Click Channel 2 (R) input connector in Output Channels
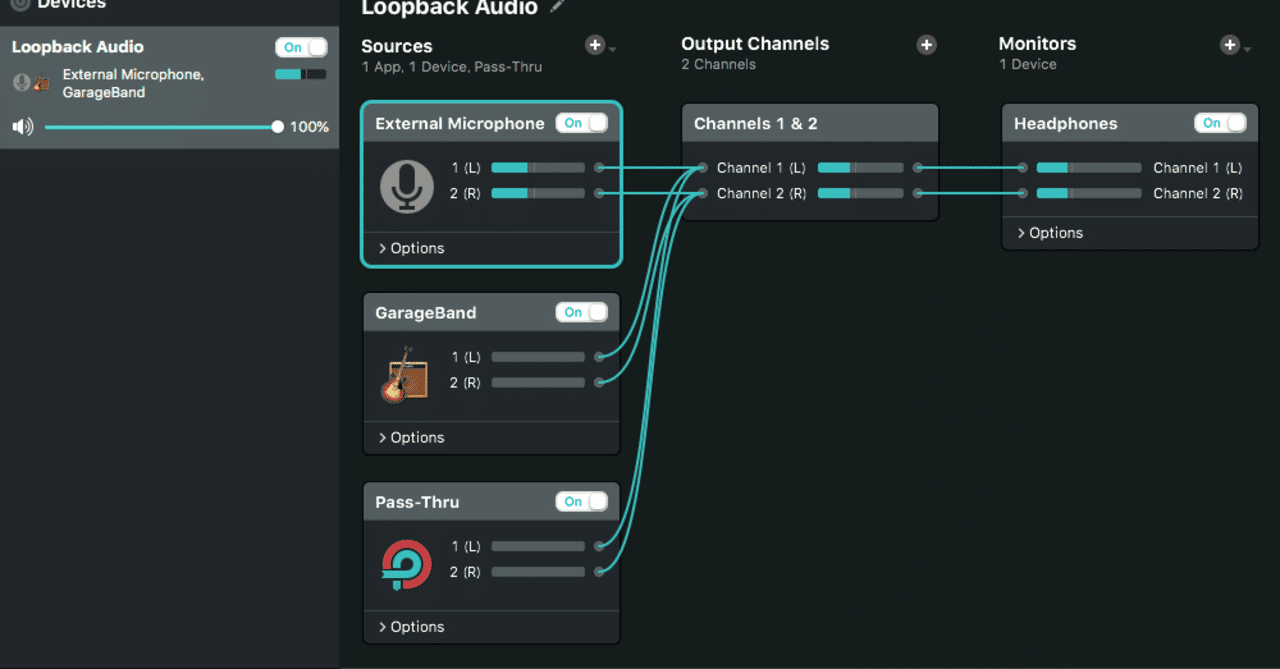The image size is (1280, 669). [x=703, y=193]
